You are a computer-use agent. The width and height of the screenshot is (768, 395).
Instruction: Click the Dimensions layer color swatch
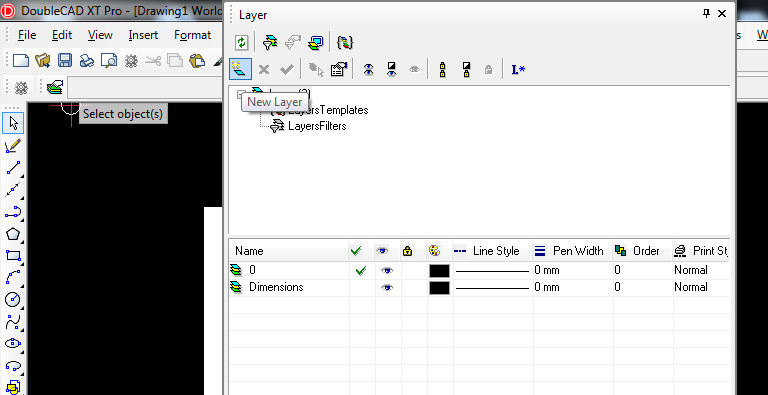pyautogui.click(x=439, y=288)
